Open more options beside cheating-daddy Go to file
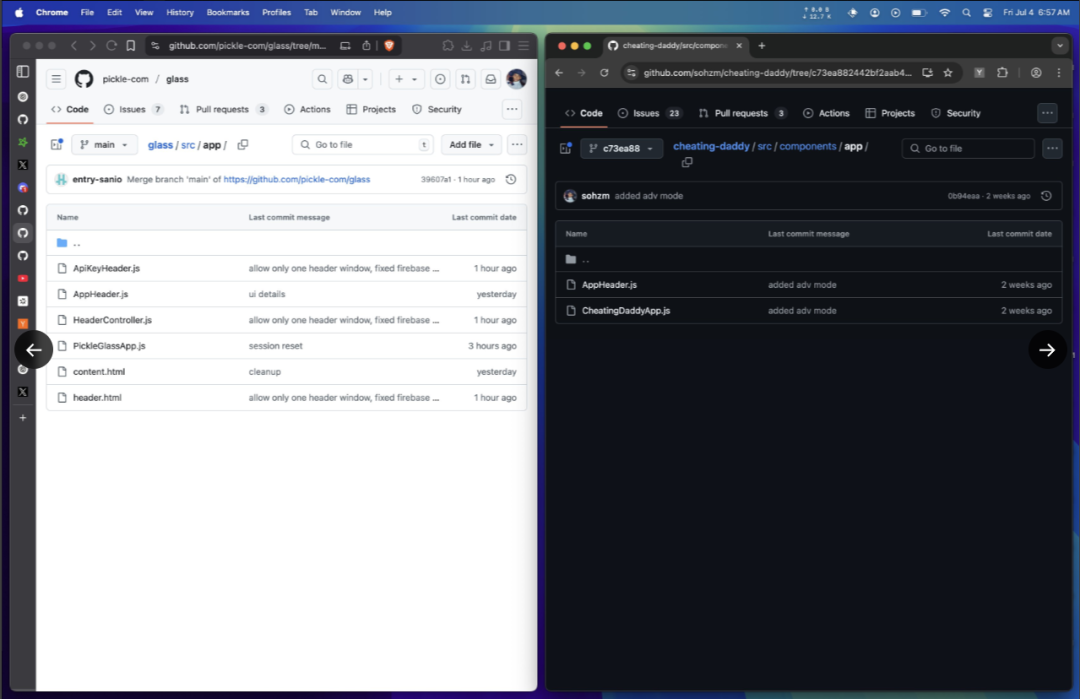Viewport: 1080px width, 699px height. tap(1052, 148)
